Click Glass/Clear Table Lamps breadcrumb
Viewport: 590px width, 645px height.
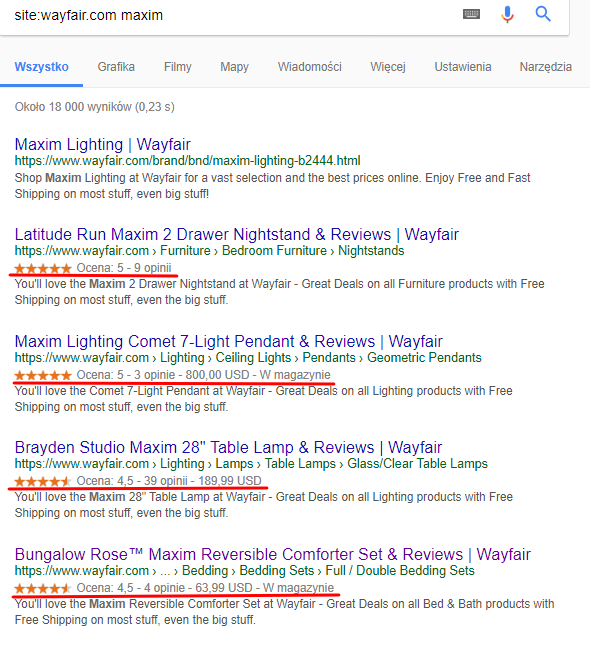(x=417, y=464)
